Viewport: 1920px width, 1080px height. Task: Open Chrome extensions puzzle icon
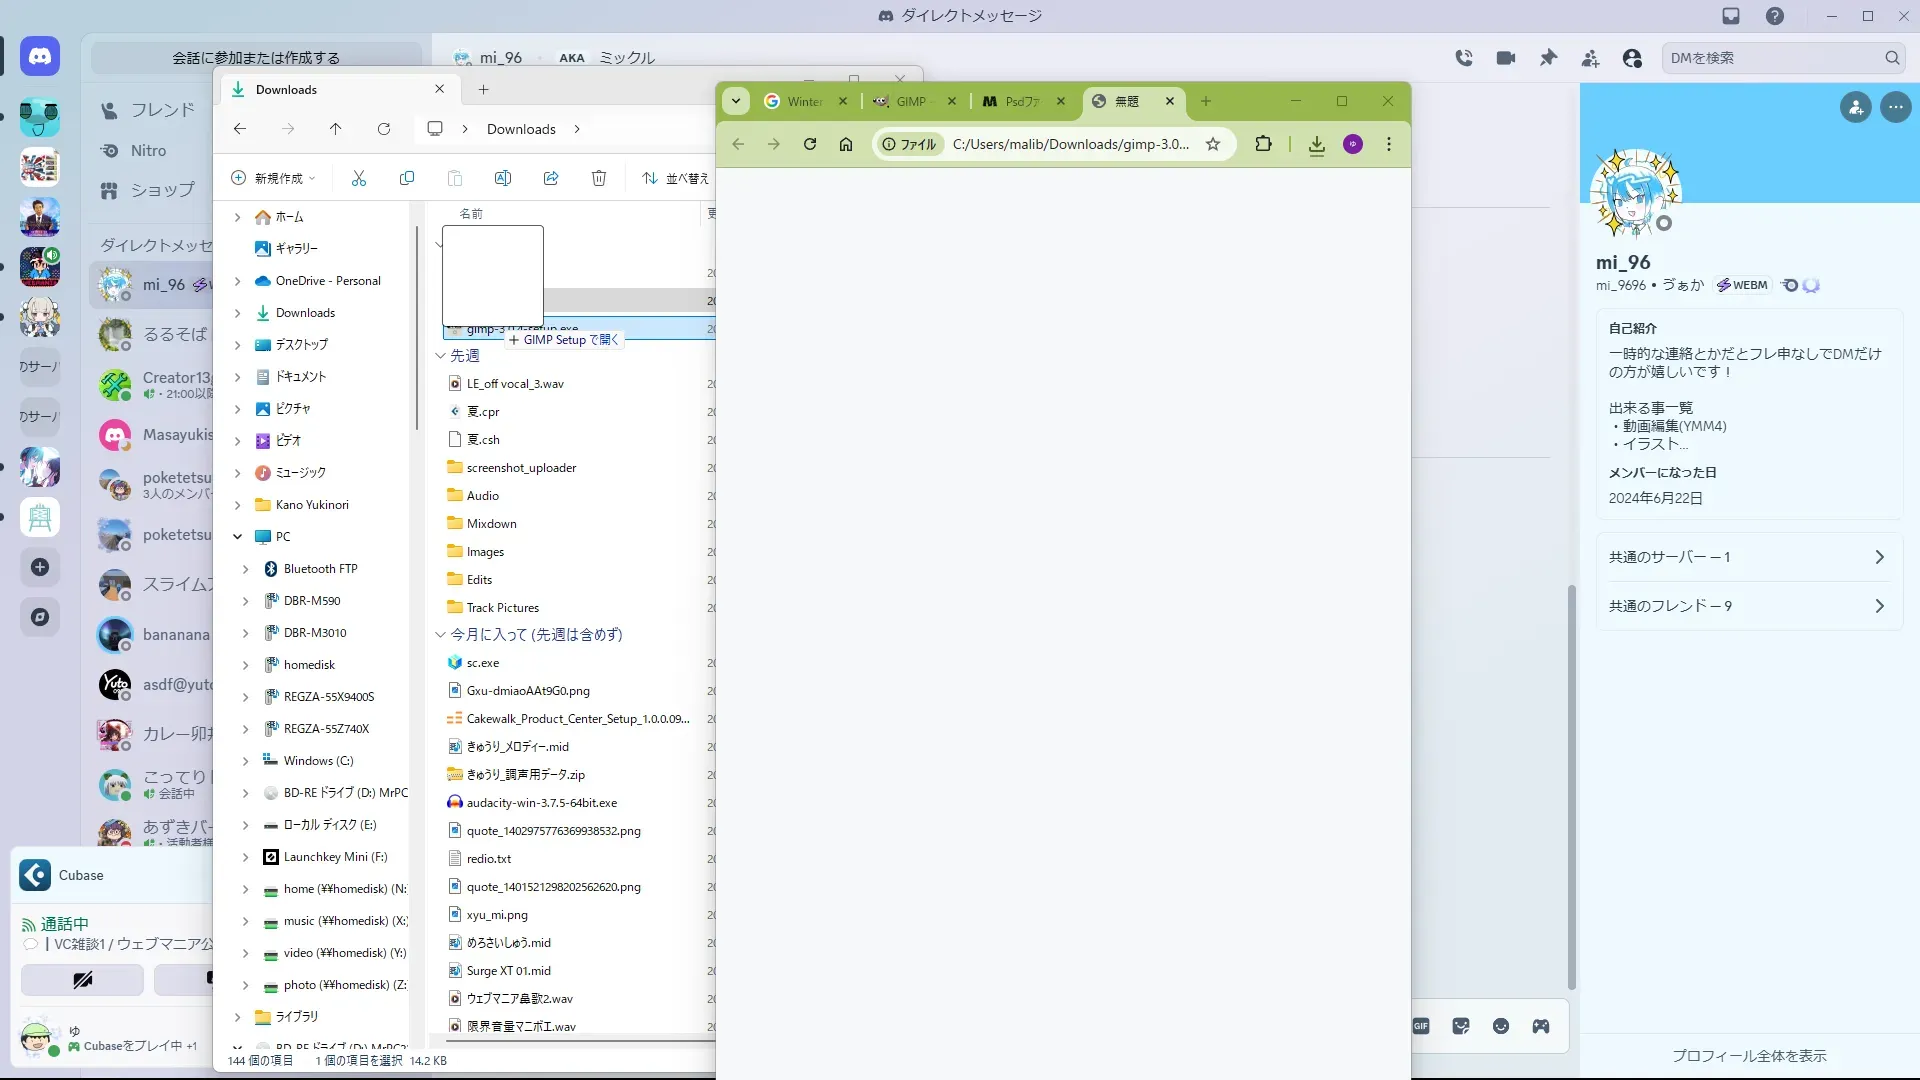(x=1264, y=144)
